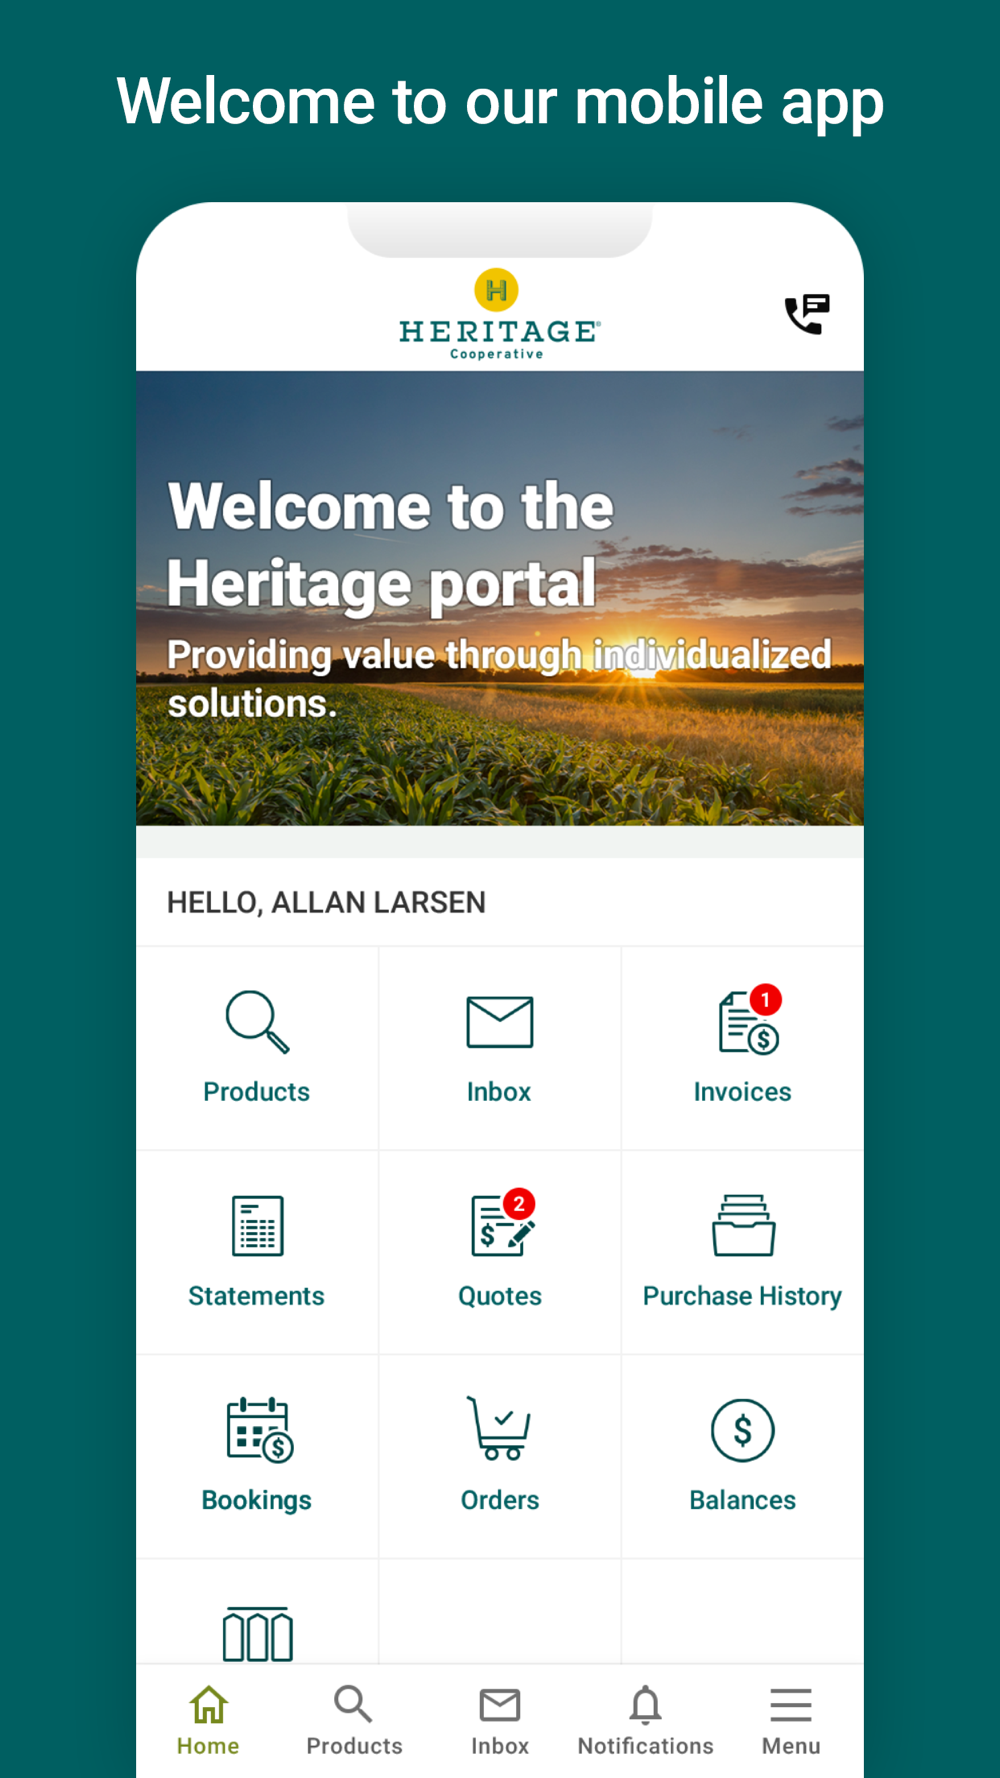Open the Notifications bell tab
The image size is (1000, 1778).
pyautogui.click(x=645, y=1721)
